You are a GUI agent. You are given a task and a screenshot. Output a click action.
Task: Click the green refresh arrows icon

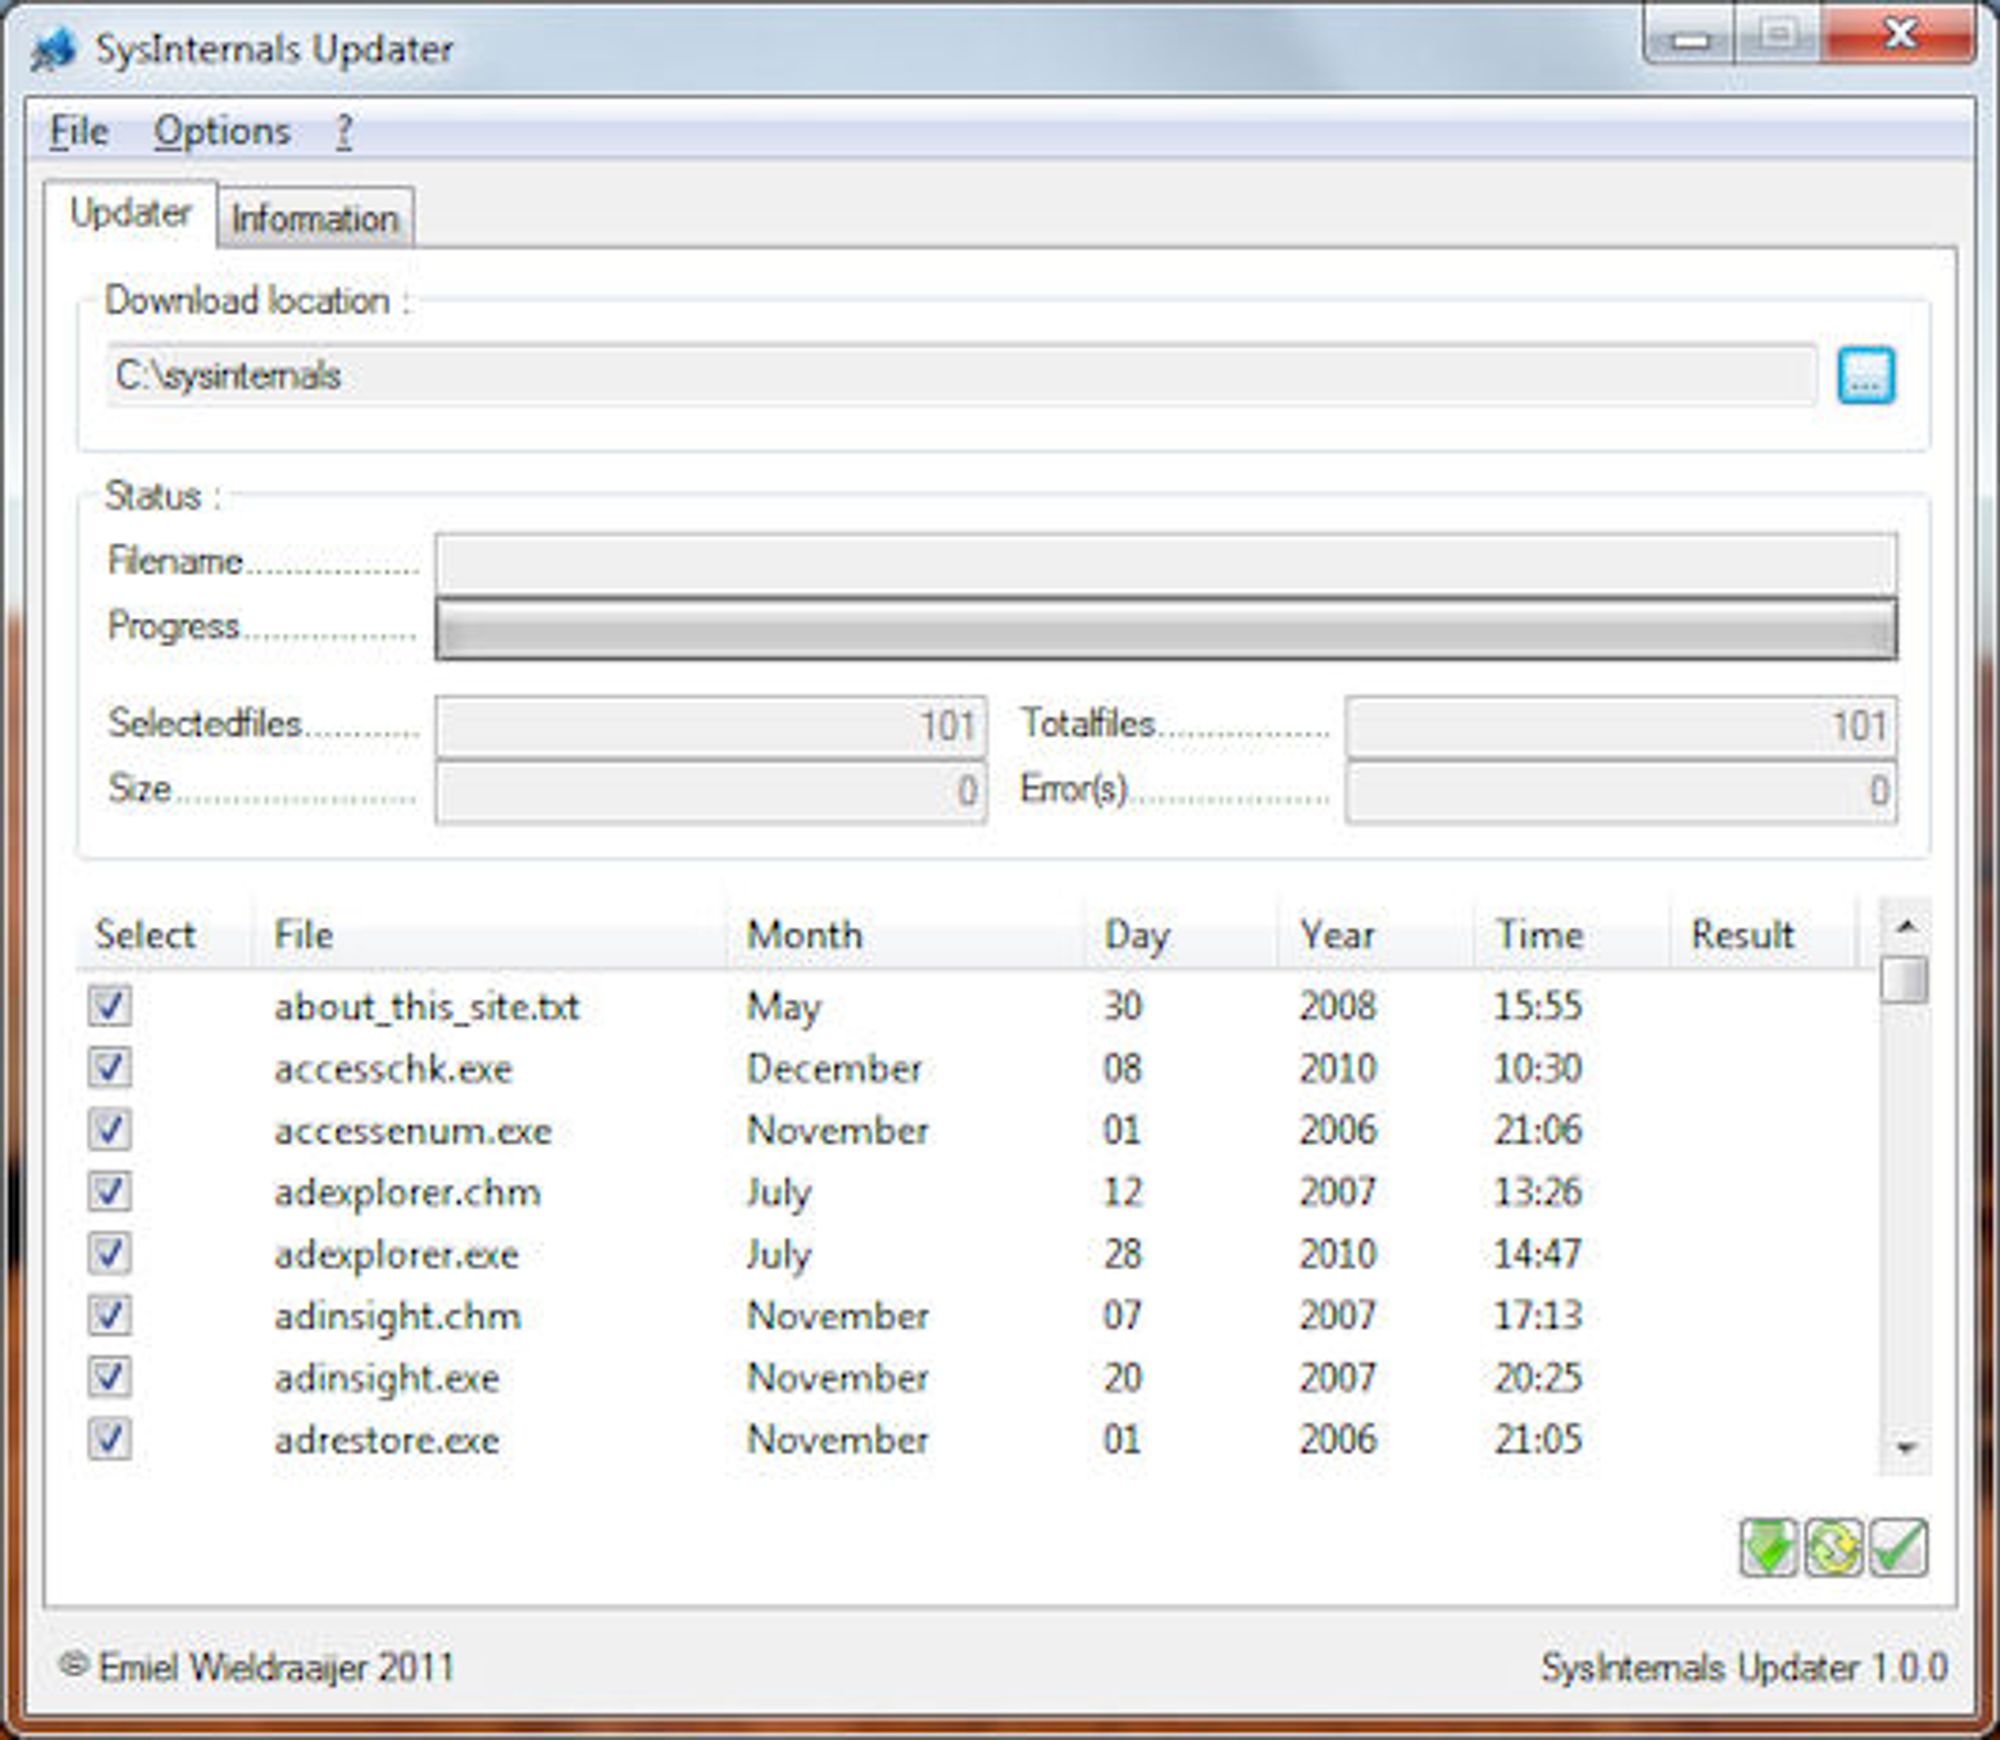pyautogui.click(x=1833, y=1548)
